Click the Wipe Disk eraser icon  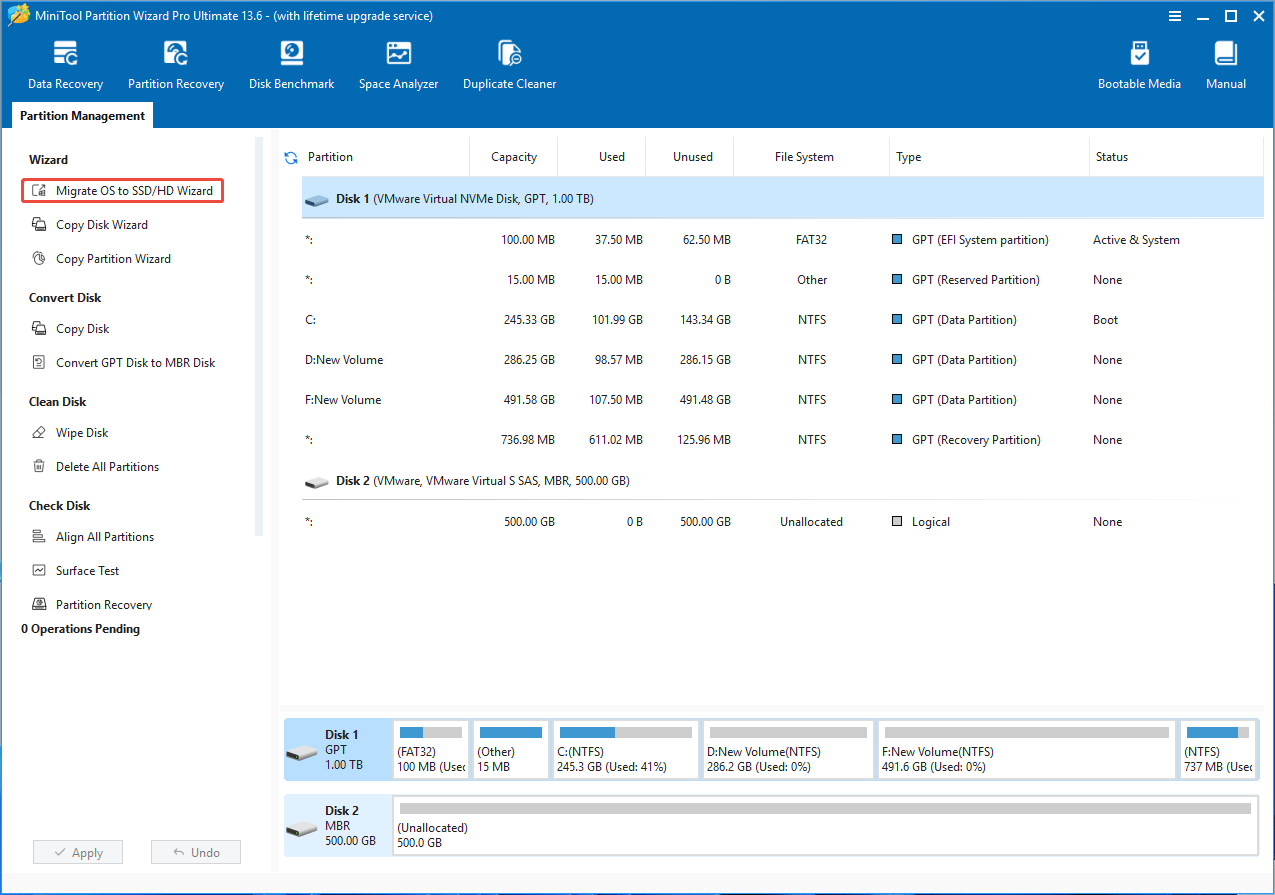[x=39, y=432]
